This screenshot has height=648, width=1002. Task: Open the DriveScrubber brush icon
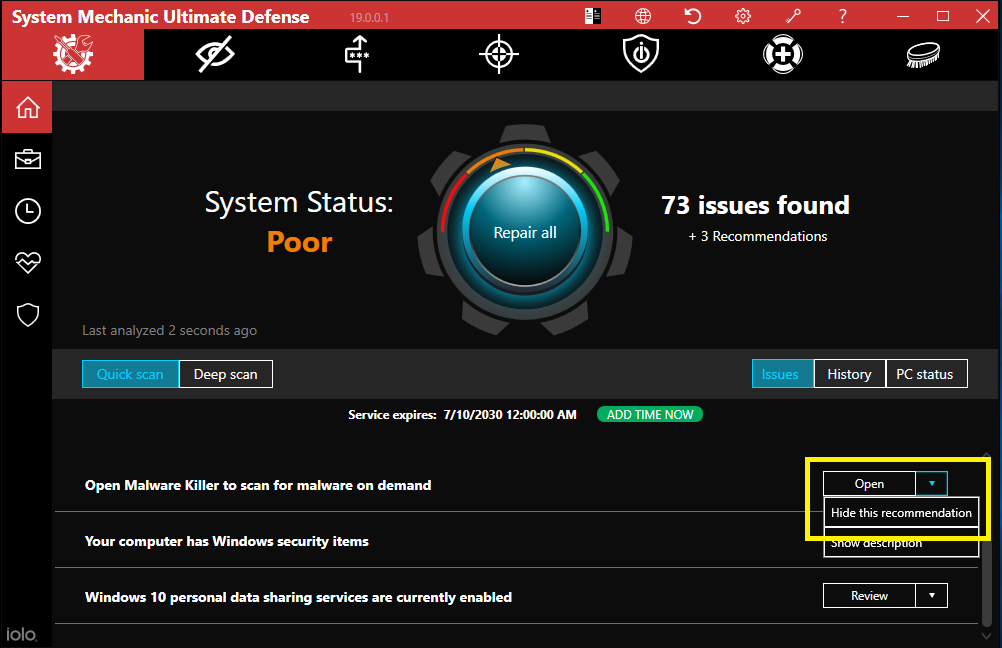(923, 54)
